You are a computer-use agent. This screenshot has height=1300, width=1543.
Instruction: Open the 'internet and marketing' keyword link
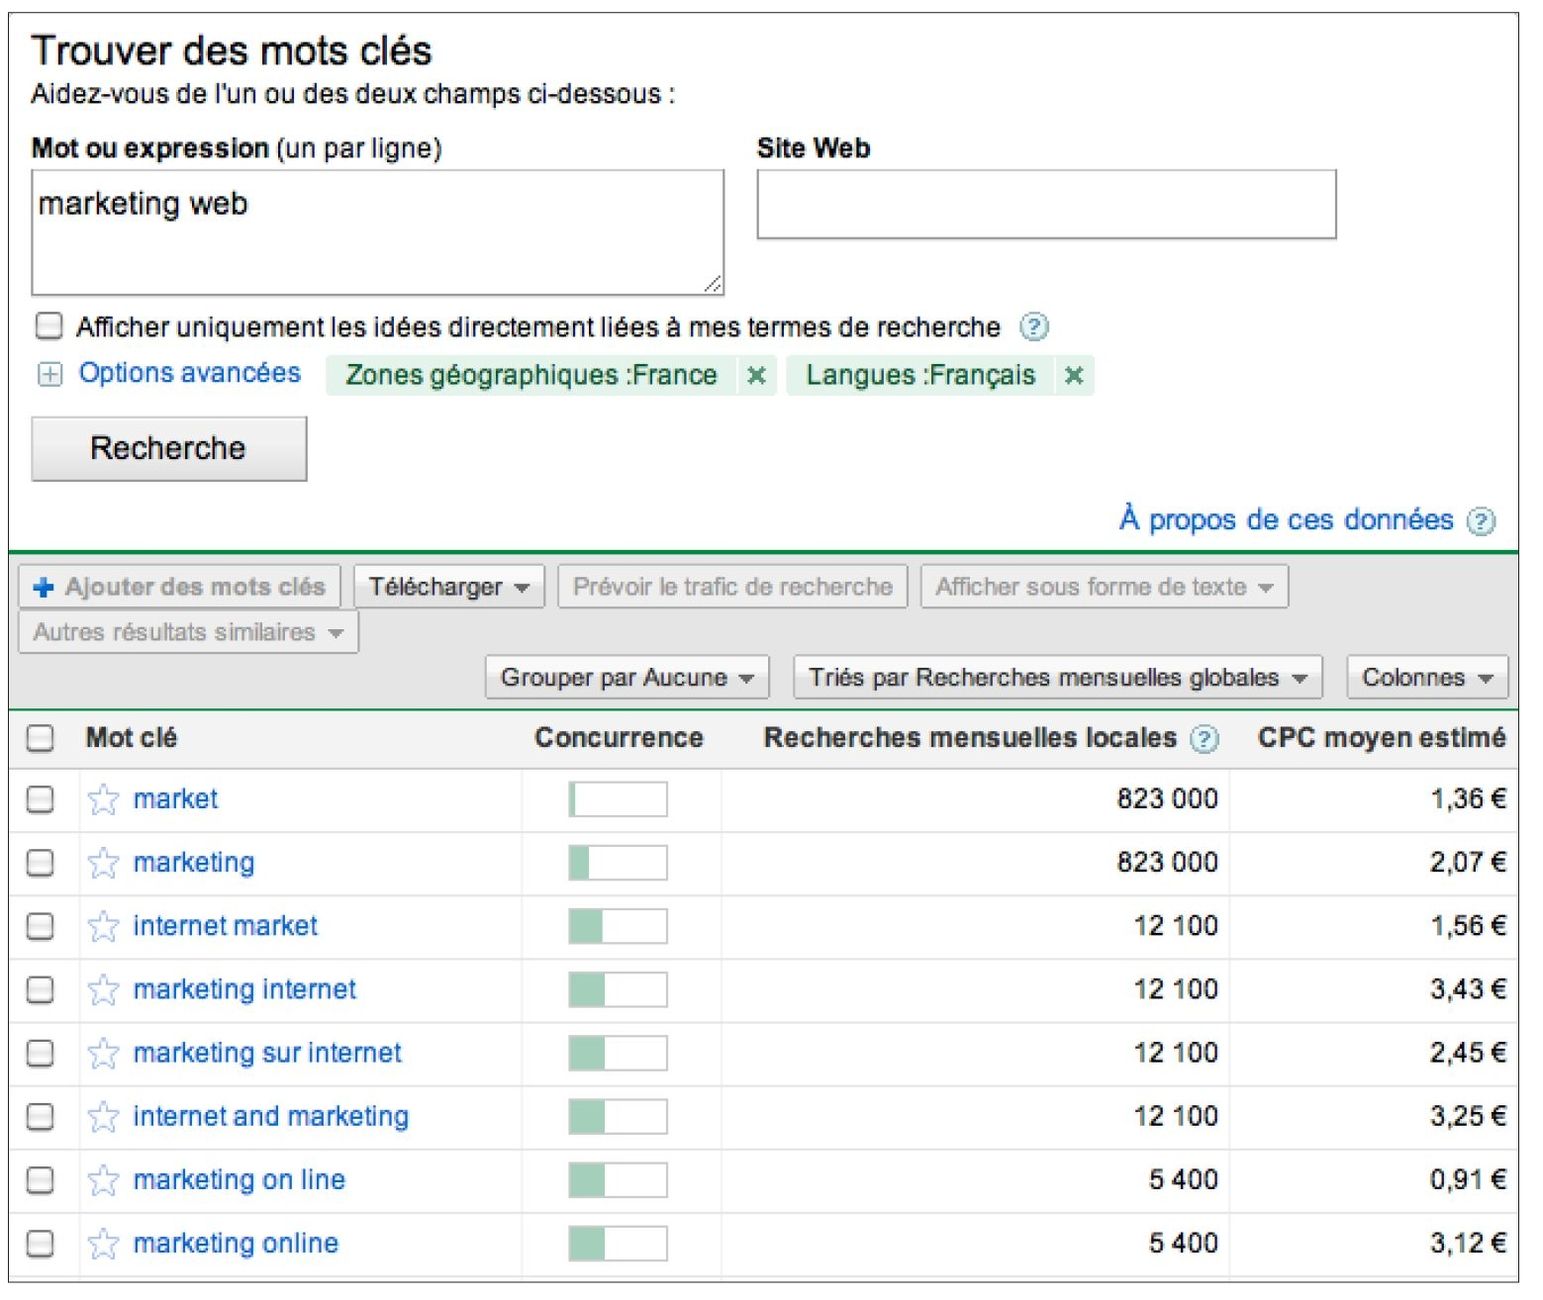271,1116
